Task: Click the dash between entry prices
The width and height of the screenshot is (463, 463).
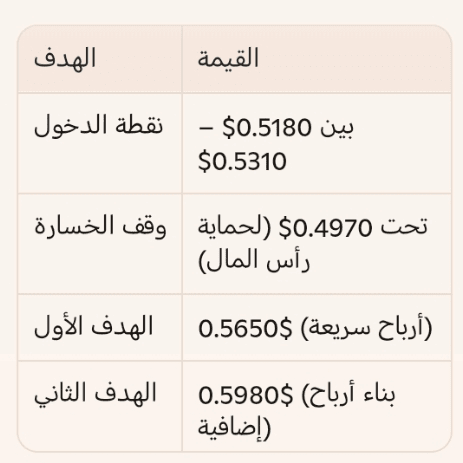Action: coord(205,128)
